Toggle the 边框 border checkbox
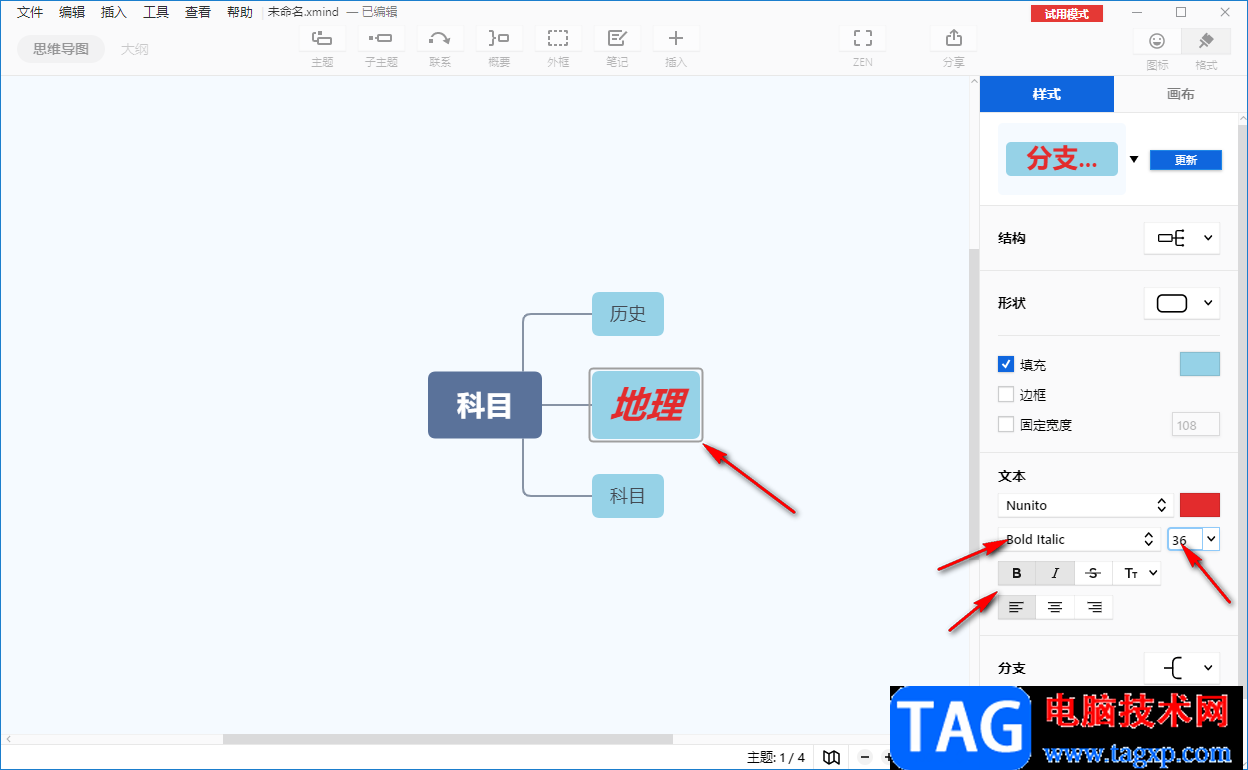 1006,395
